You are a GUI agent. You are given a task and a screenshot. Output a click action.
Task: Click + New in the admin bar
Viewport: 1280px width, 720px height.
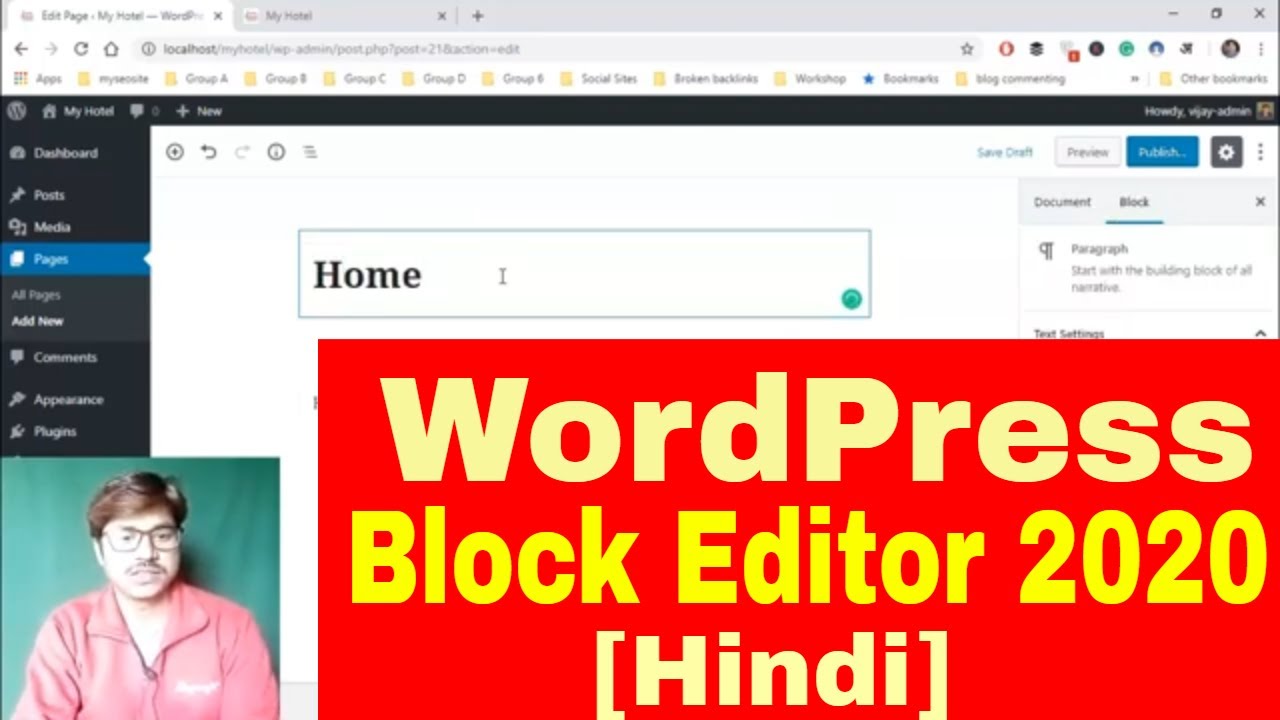click(x=199, y=111)
